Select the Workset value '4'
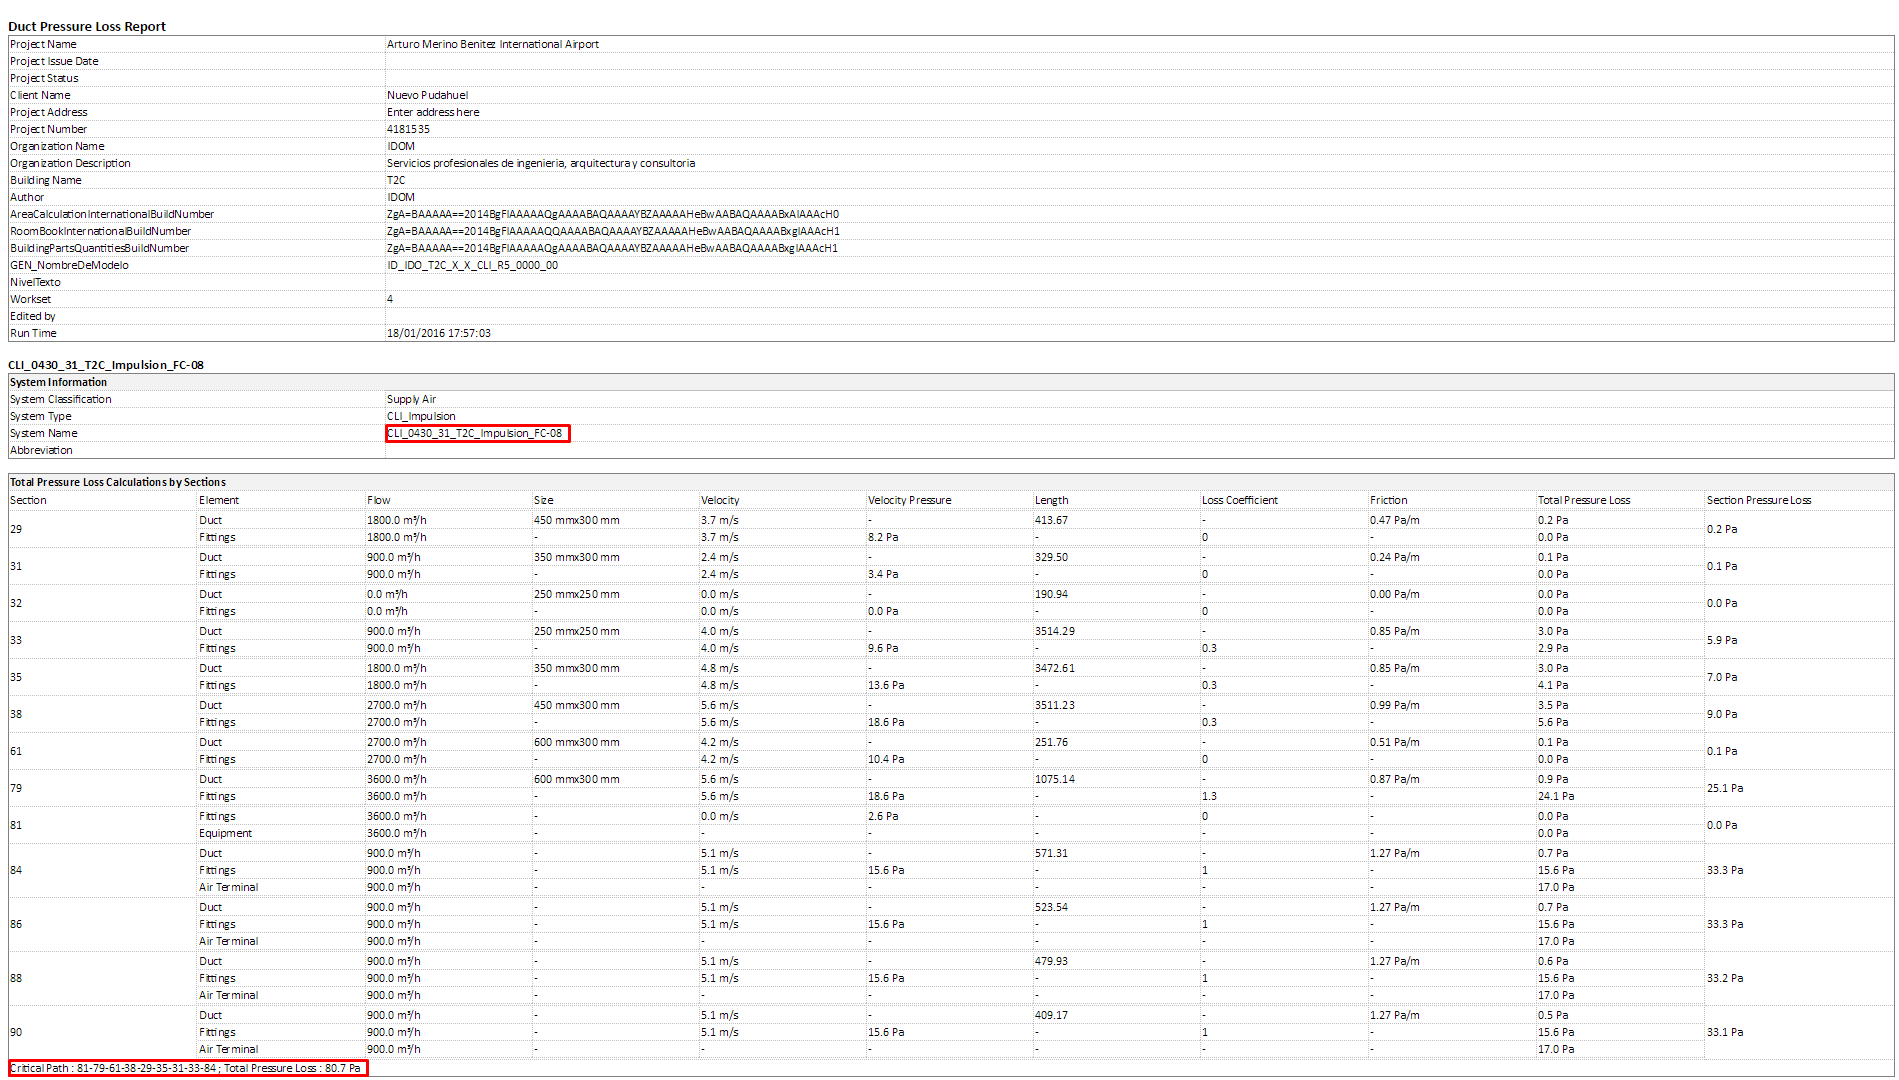This screenshot has height=1080, width=1899. tap(390, 299)
